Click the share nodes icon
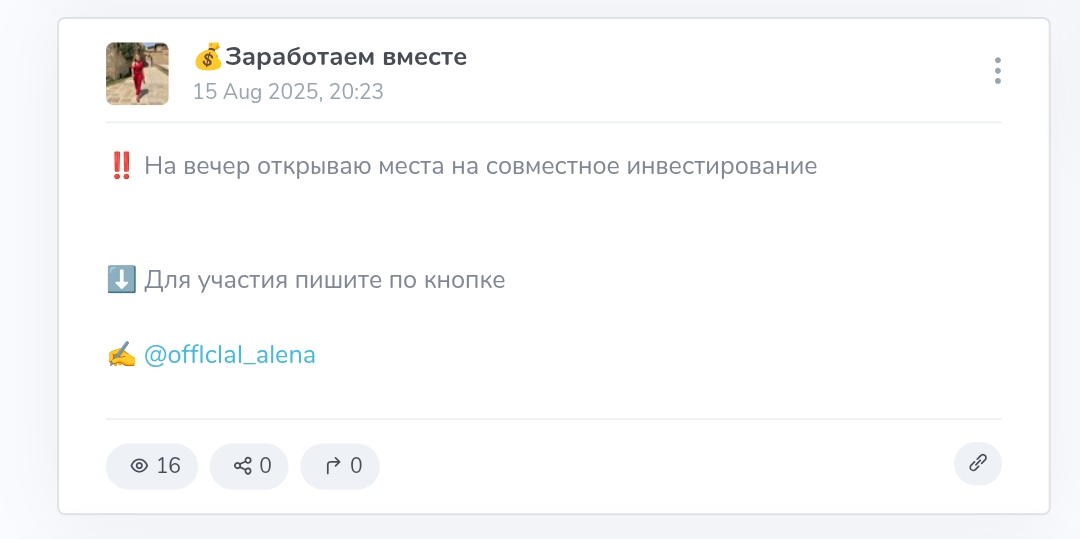 (242, 466)
